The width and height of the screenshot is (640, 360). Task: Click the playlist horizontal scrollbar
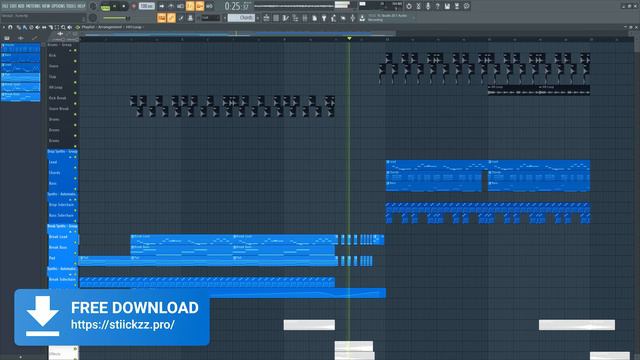239,33
